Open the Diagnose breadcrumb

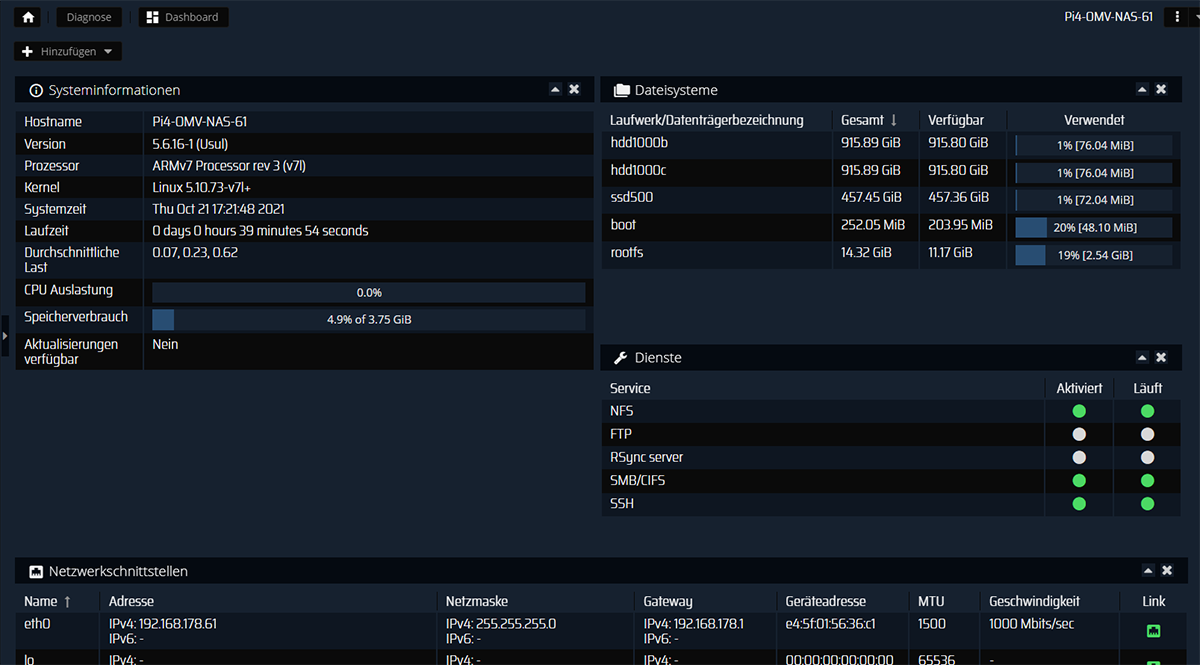coord(89,17)
